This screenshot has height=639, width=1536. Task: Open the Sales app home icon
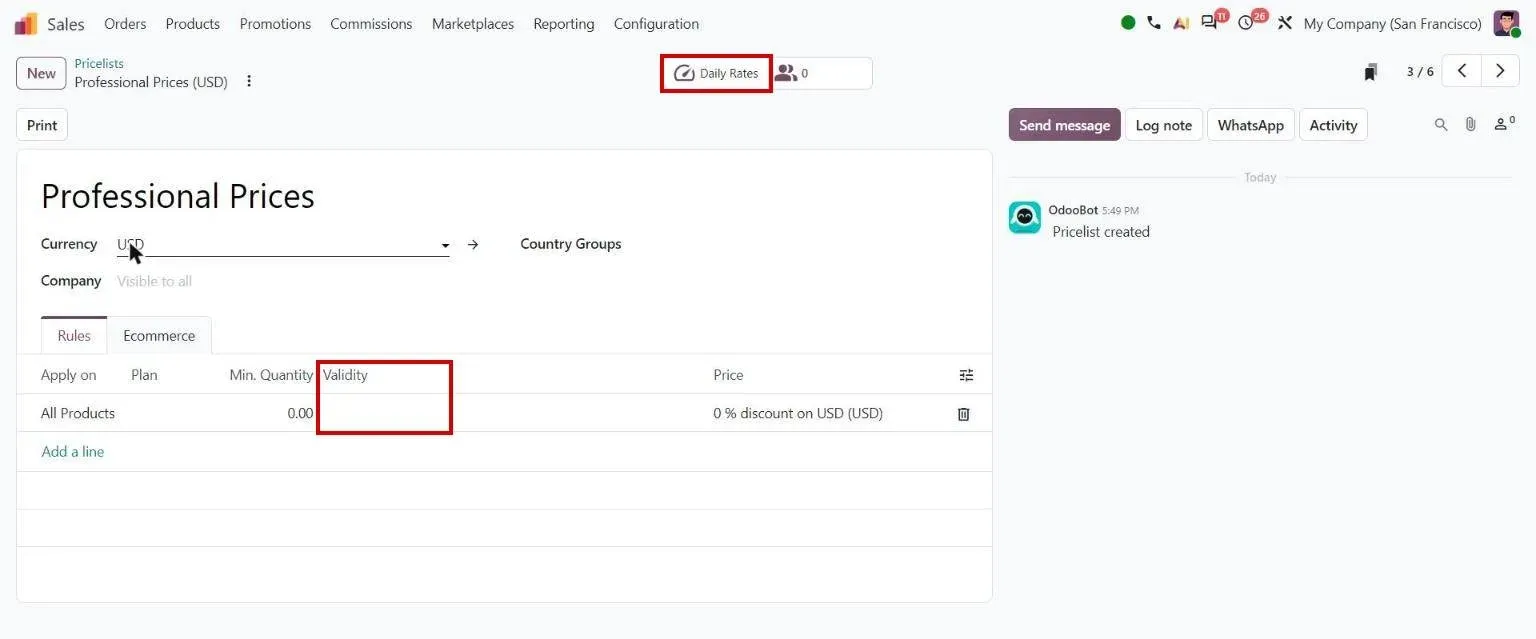pos(26,23)
